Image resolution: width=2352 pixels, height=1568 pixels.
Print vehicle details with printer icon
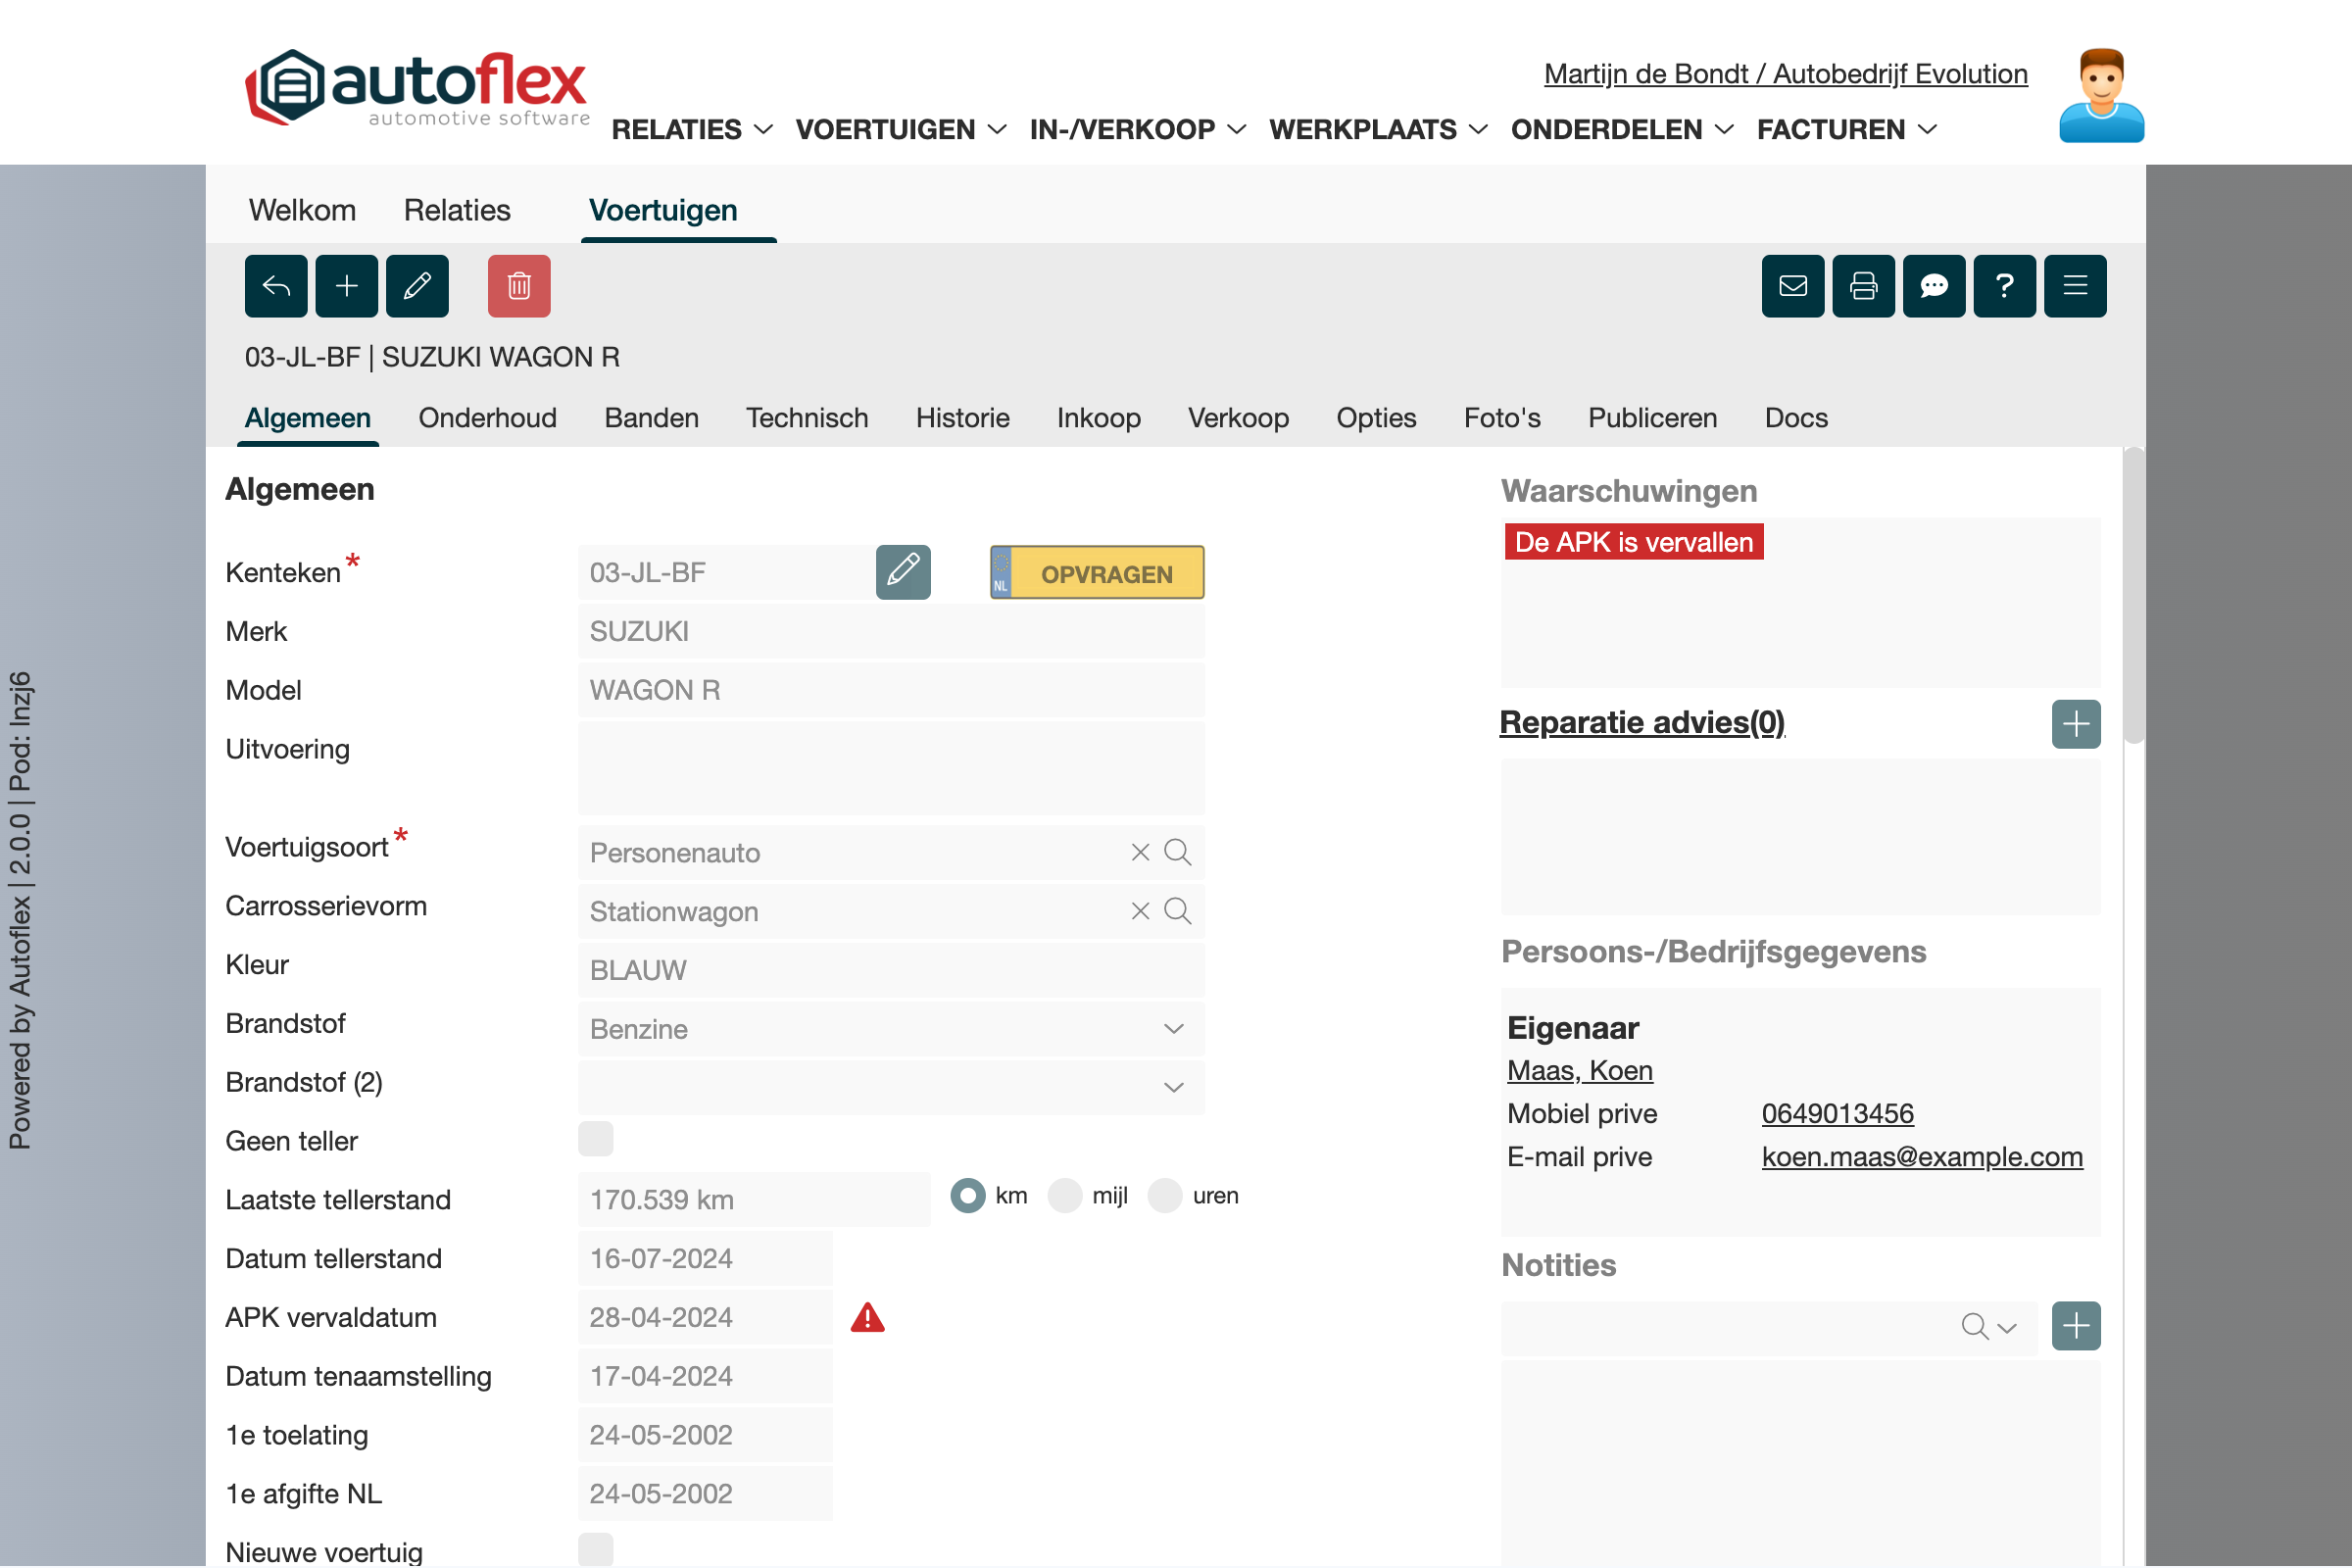pos(1863,286)
